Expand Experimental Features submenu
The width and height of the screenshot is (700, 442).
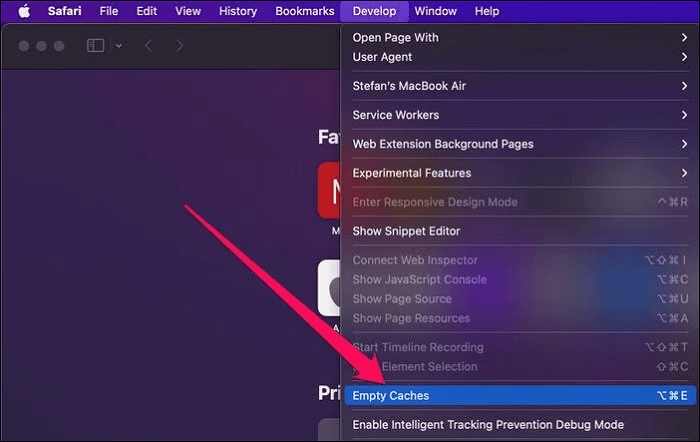click(520, 173)
